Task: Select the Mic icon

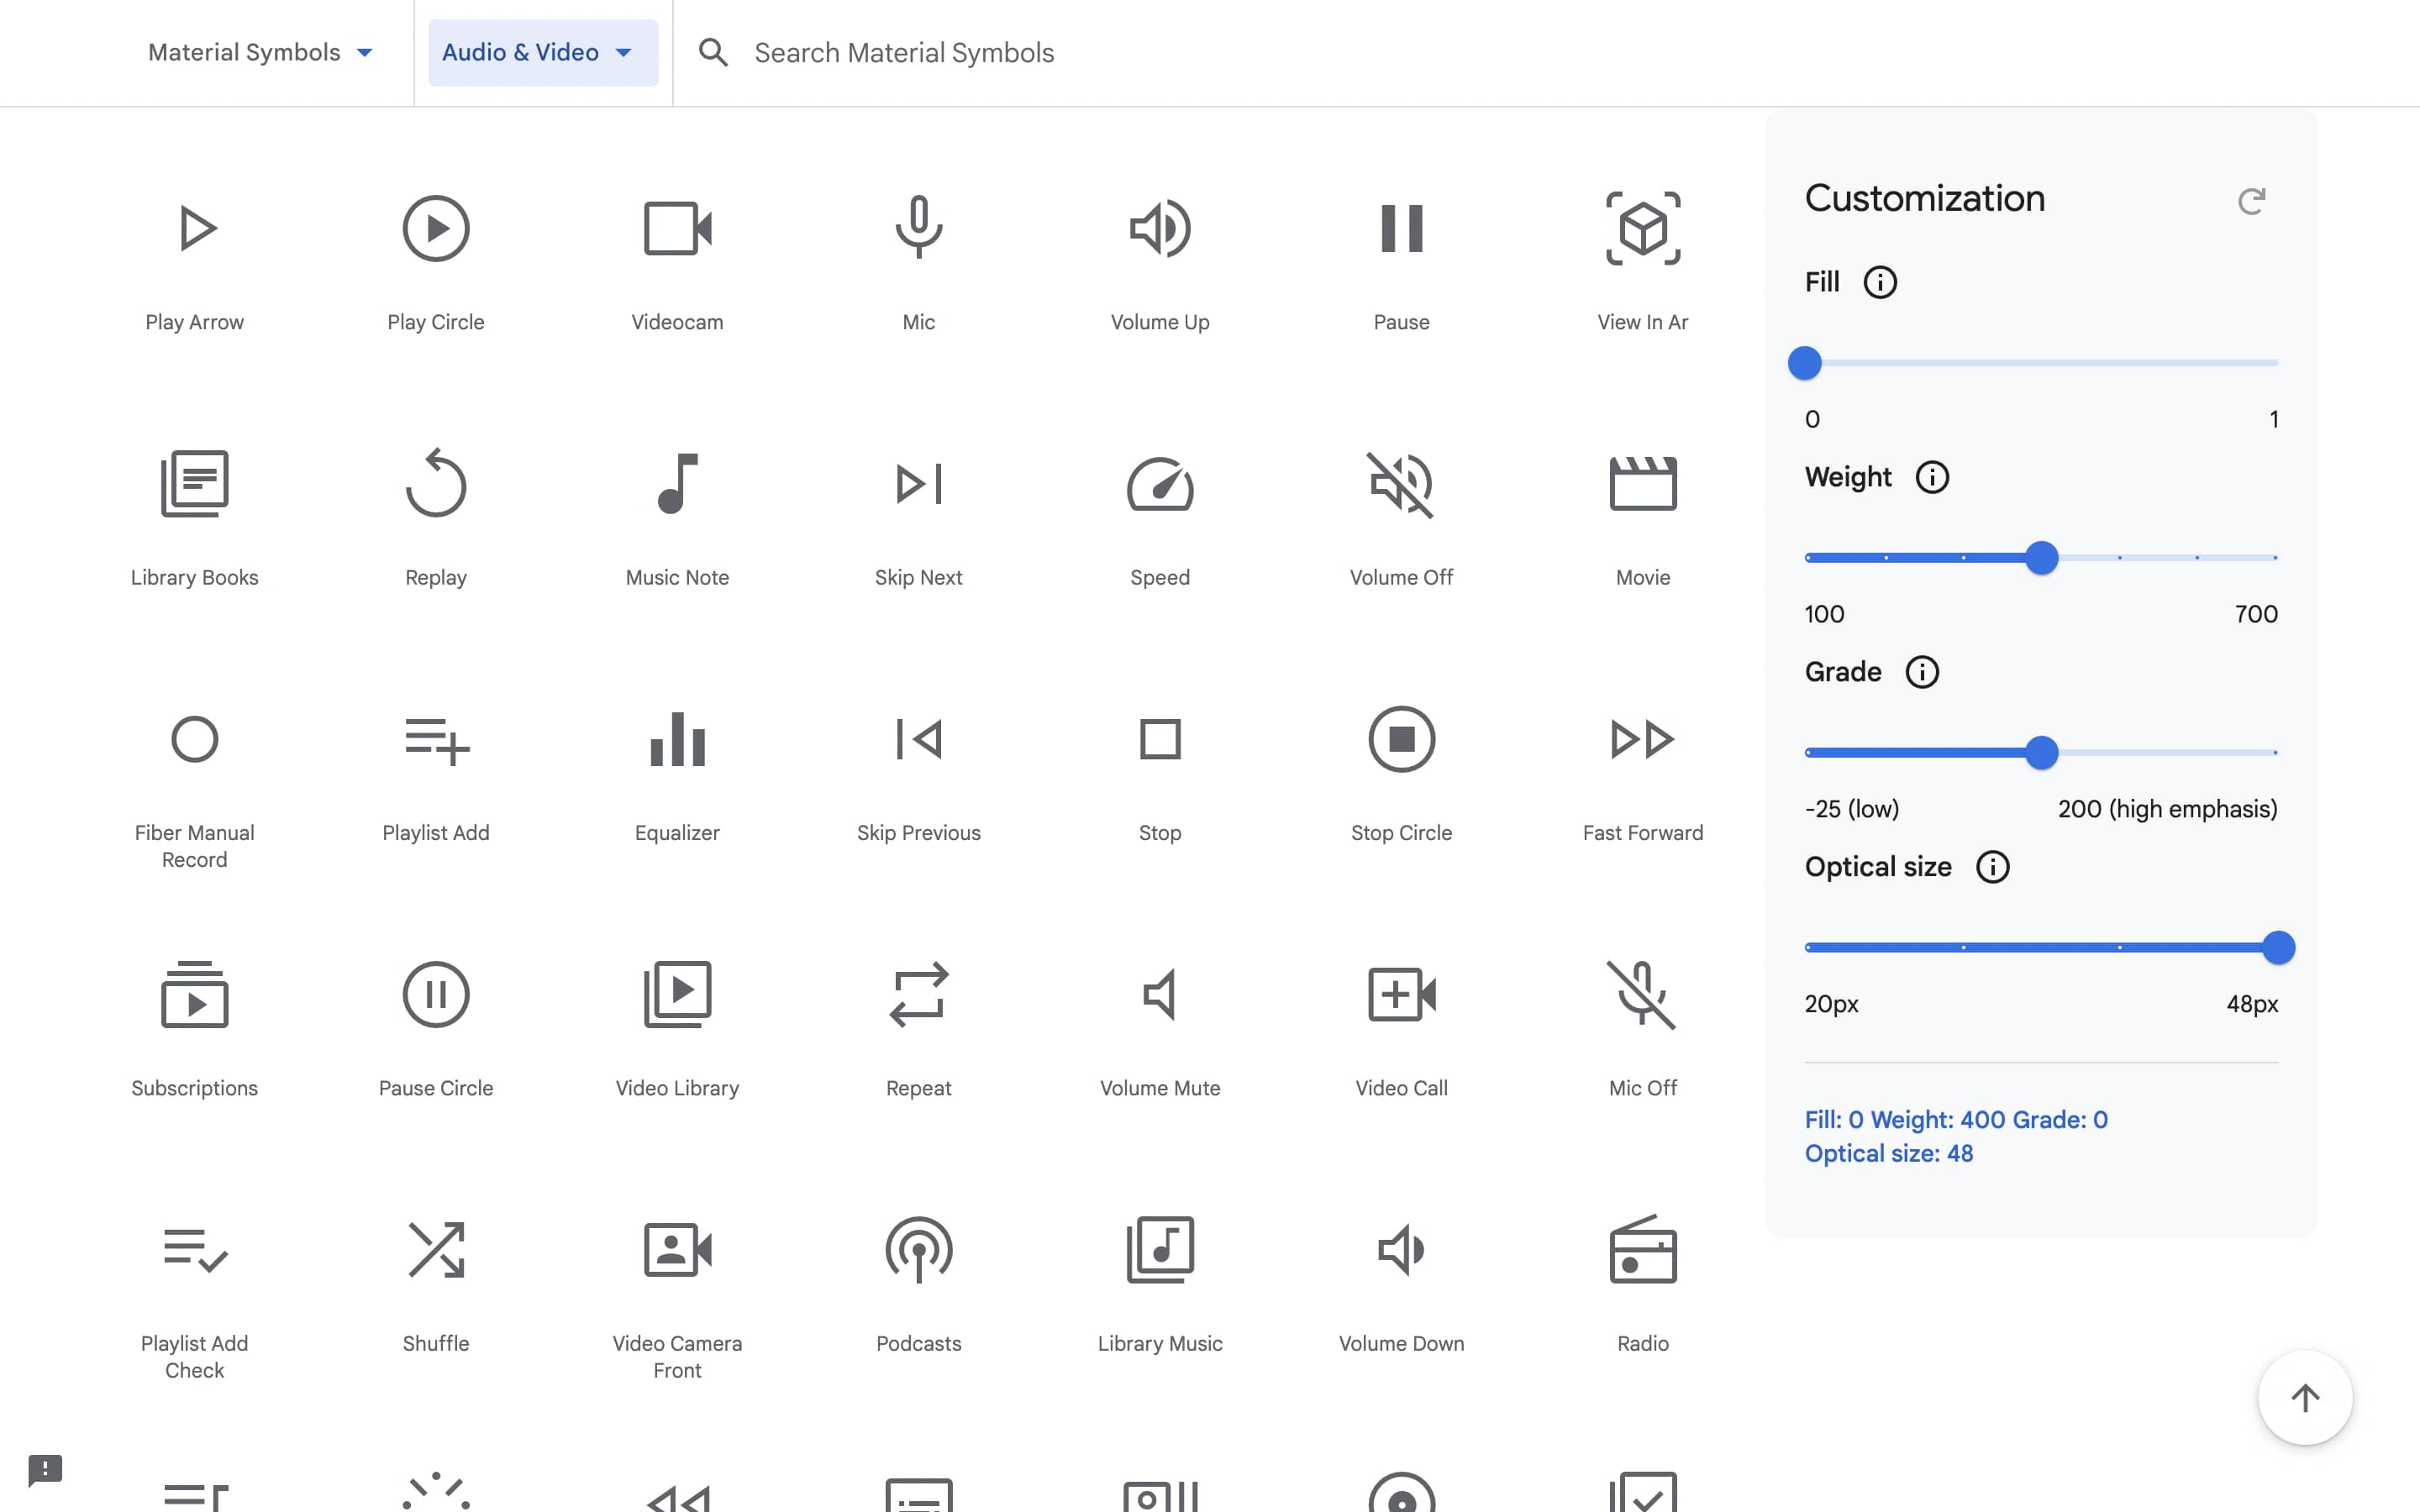Action: [x=918, y=228]
